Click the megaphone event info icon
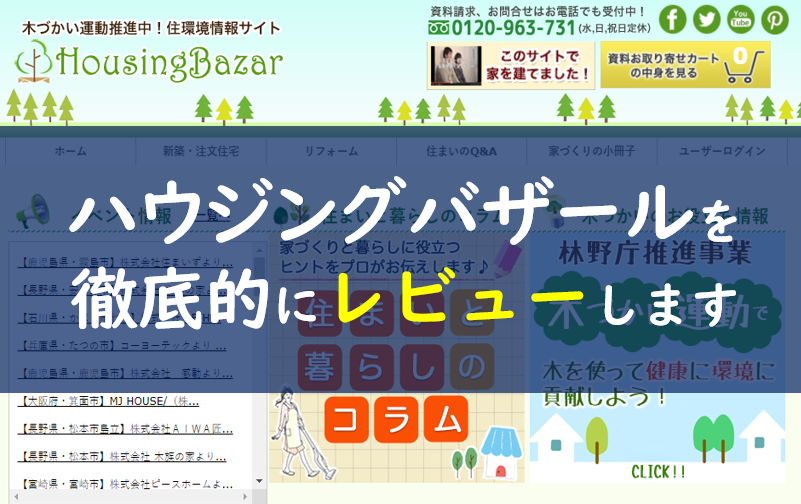The height and width of the screenshot is (504, 801). tap(33, 211)
